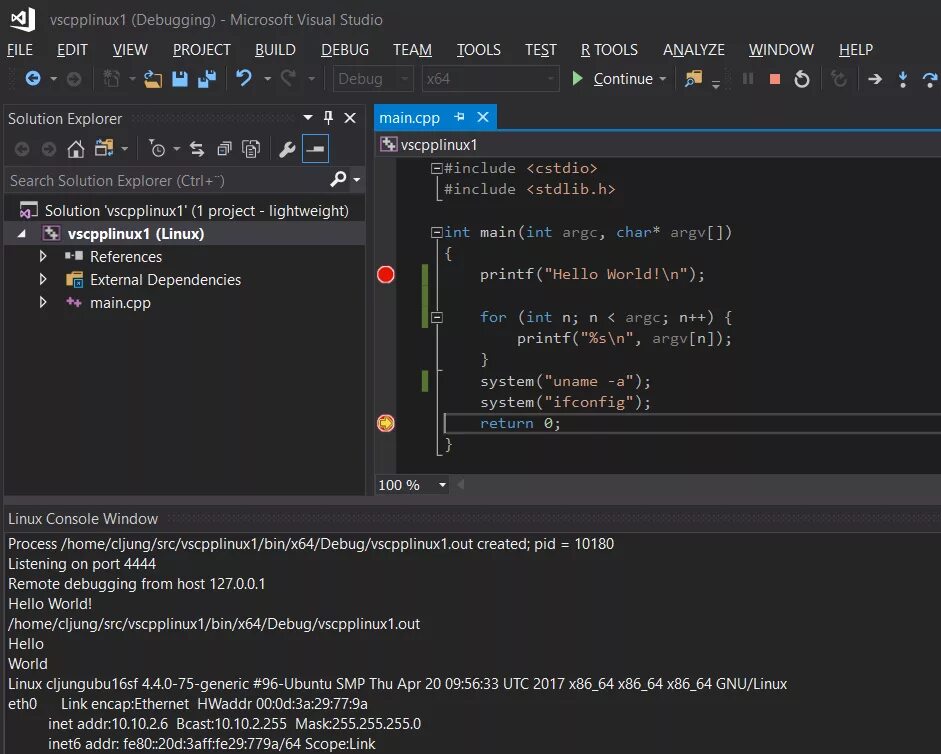This screenshot has width=941, height=754.
Task: Click the Linux Console Window title
Action: coord(83,519)
